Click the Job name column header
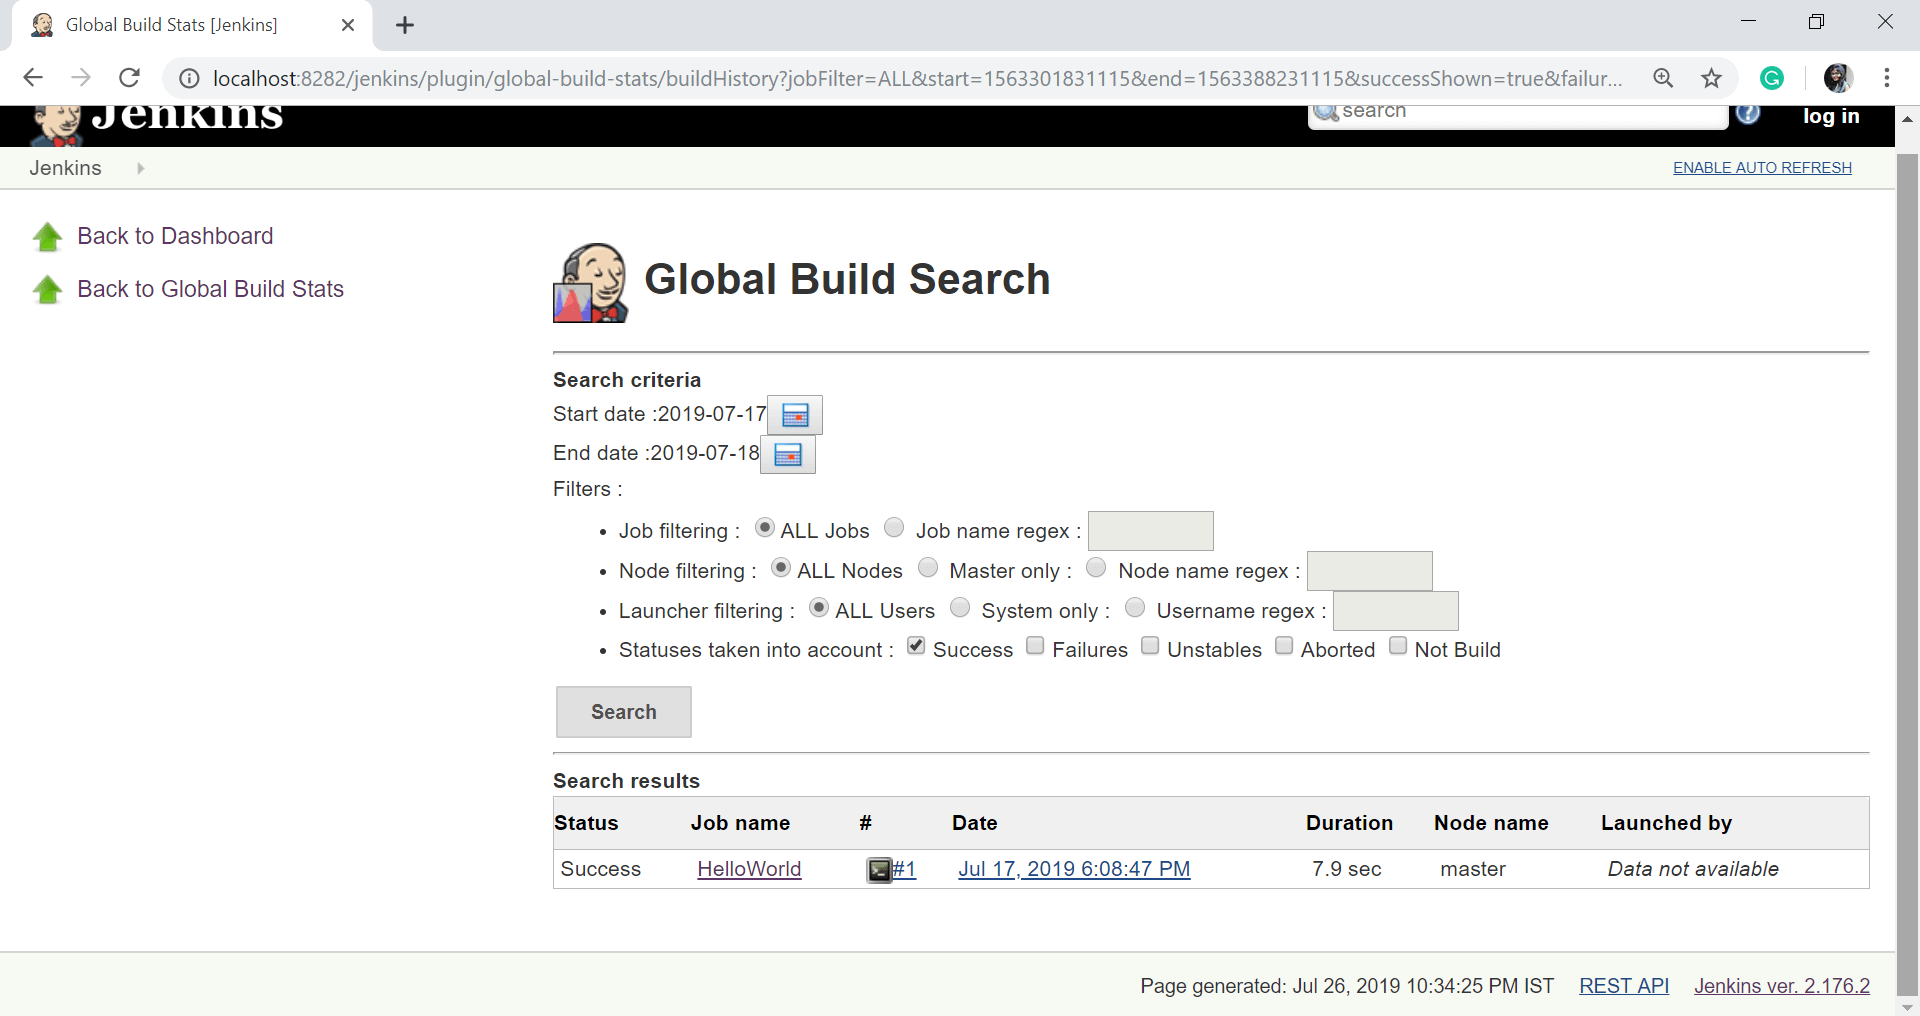This screenshot has height=1016, width=1920. [740, 823]
